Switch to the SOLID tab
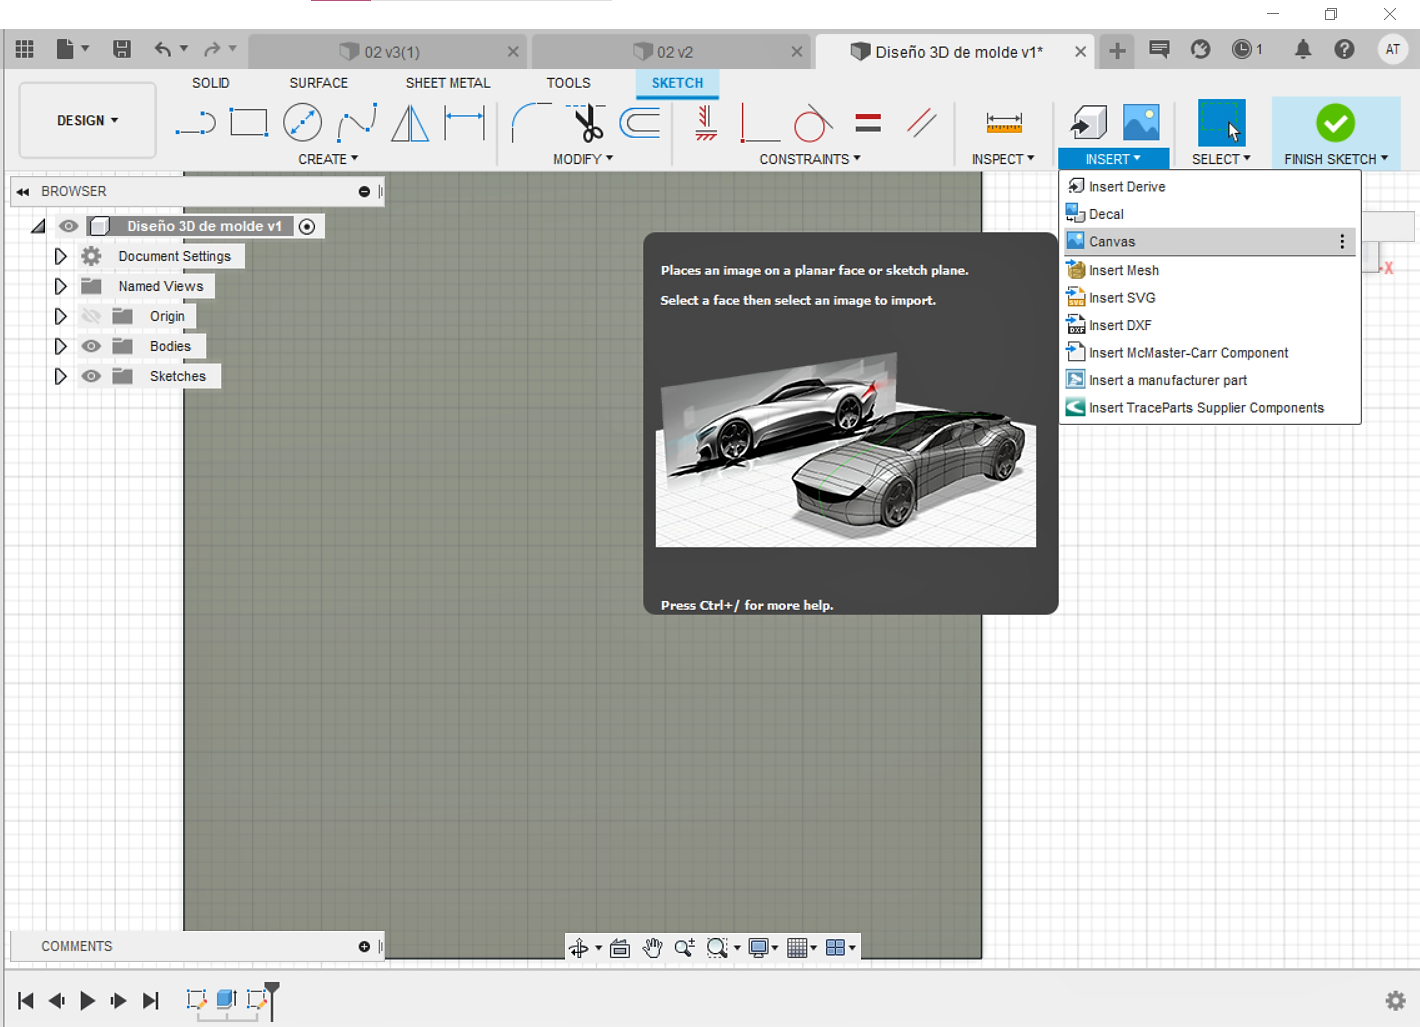This screenshot has height=1027, width=1420. tap(211, 83)
